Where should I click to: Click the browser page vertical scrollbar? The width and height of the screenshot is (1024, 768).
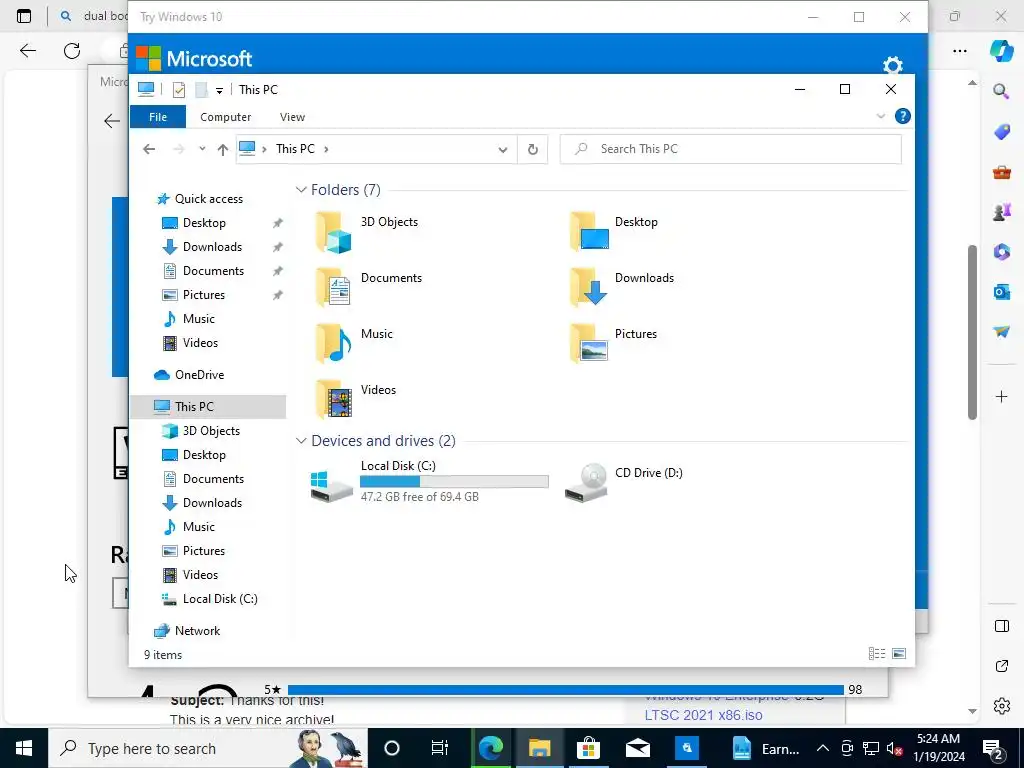point(972,332)
